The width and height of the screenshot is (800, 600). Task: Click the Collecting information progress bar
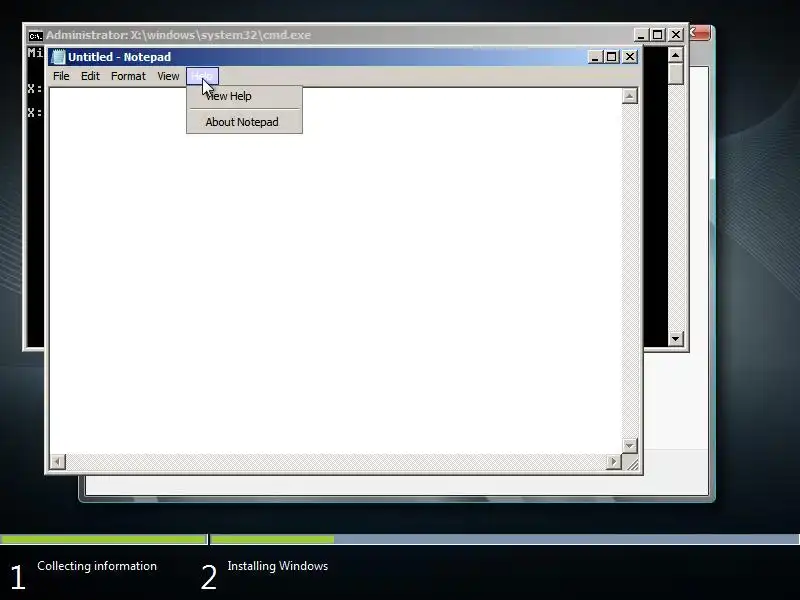click(104, 539)
